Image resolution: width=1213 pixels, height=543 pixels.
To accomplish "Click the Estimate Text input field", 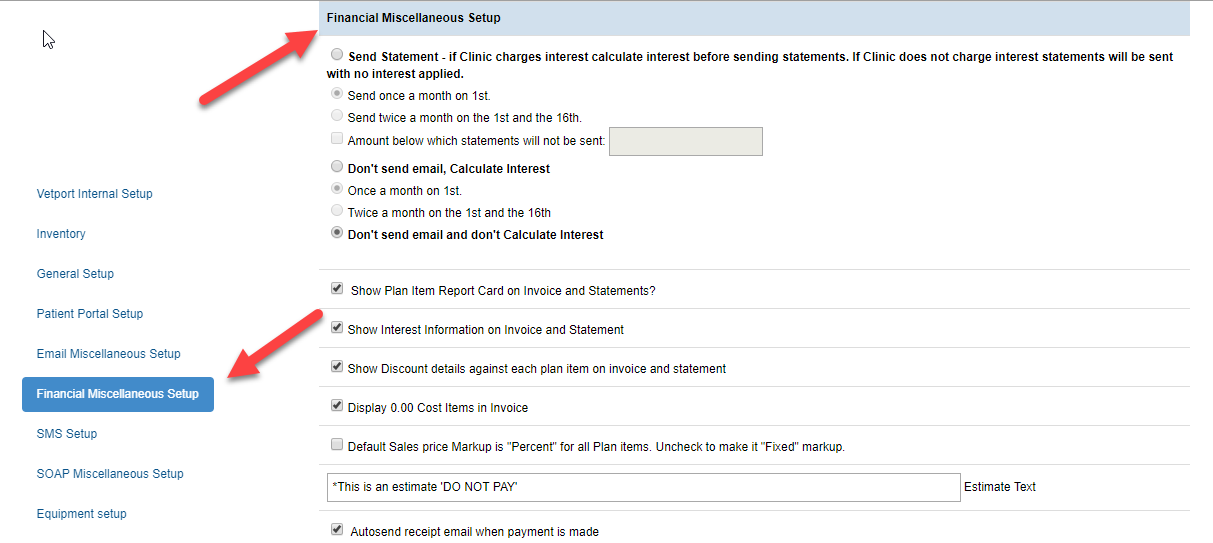I will pyautogui.click(x=643, y=487).
